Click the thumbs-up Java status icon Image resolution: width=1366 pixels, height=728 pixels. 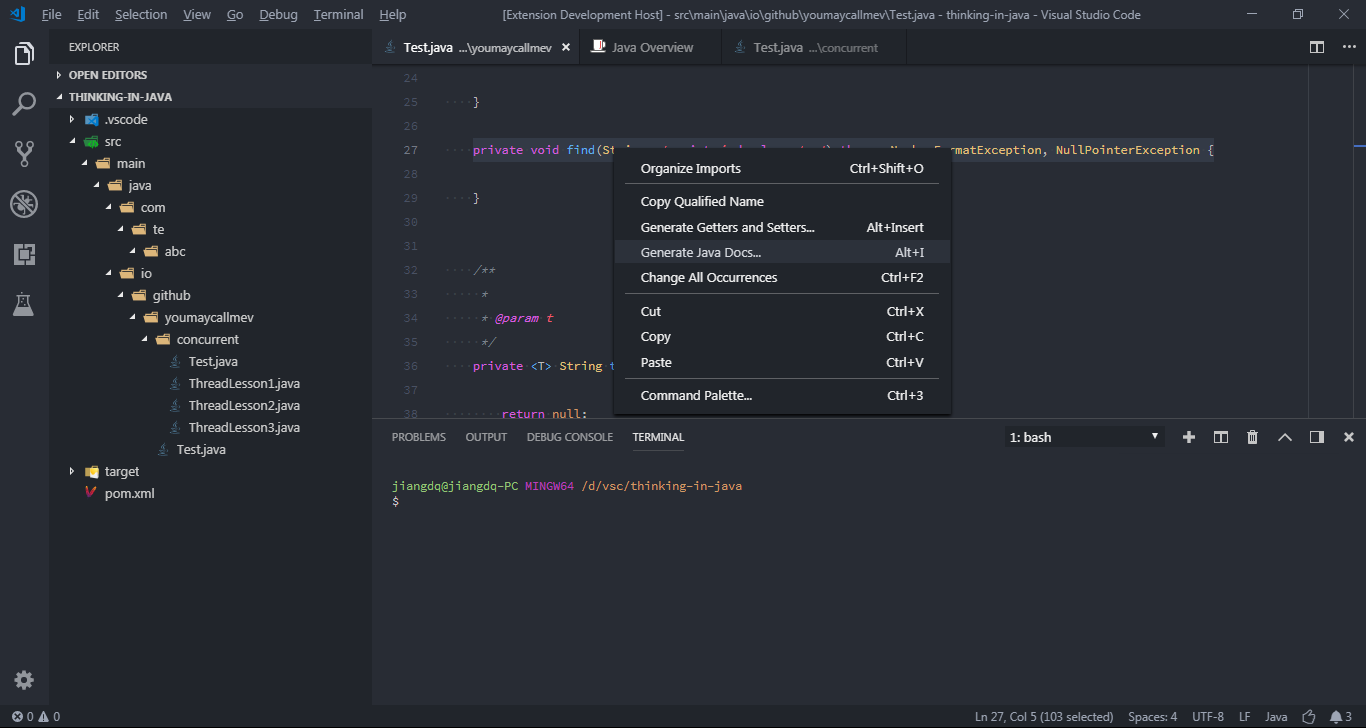1309,717
